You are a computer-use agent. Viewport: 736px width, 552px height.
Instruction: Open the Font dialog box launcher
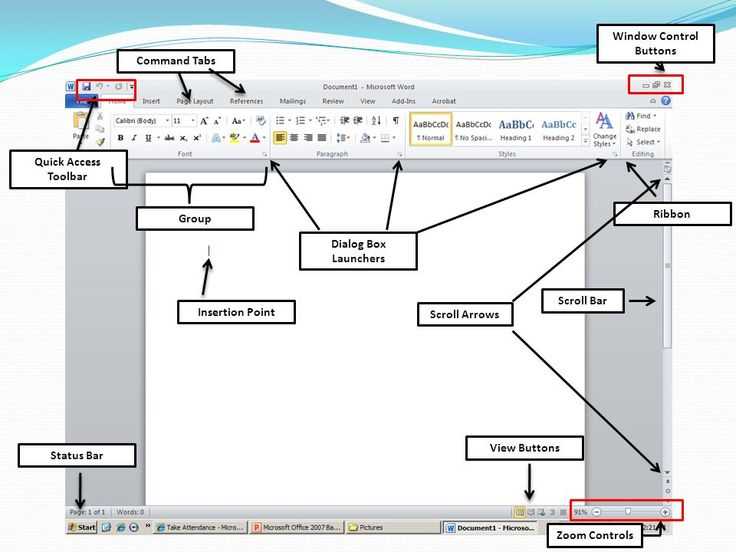pos(265,154)
